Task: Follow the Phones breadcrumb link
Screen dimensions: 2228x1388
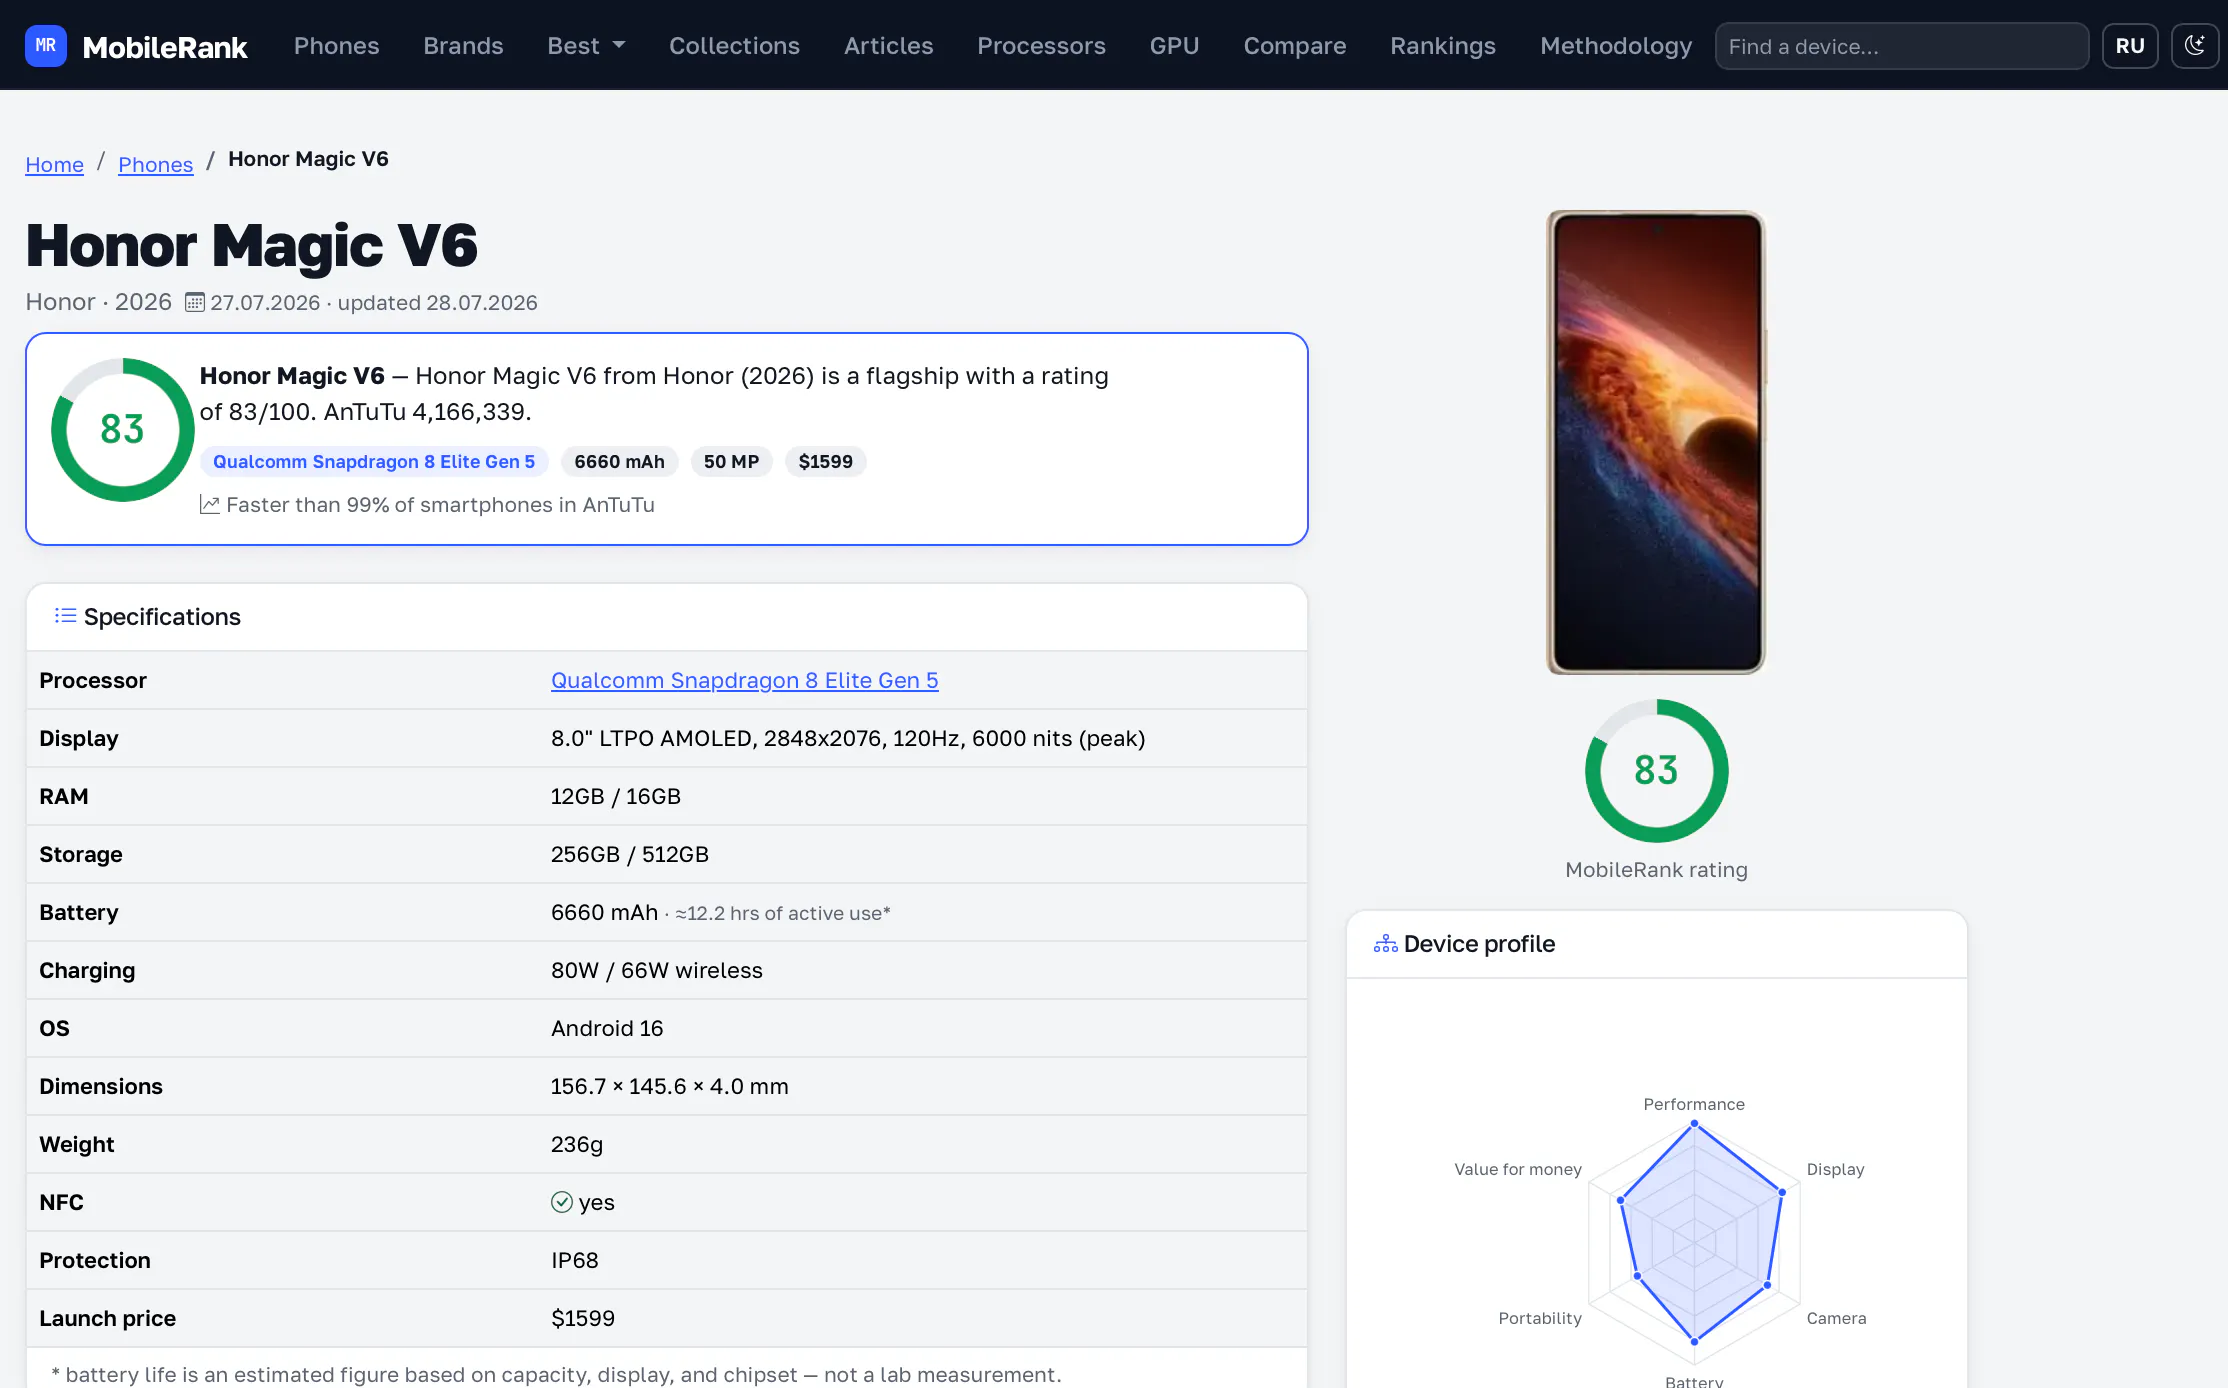Action: 155,164
